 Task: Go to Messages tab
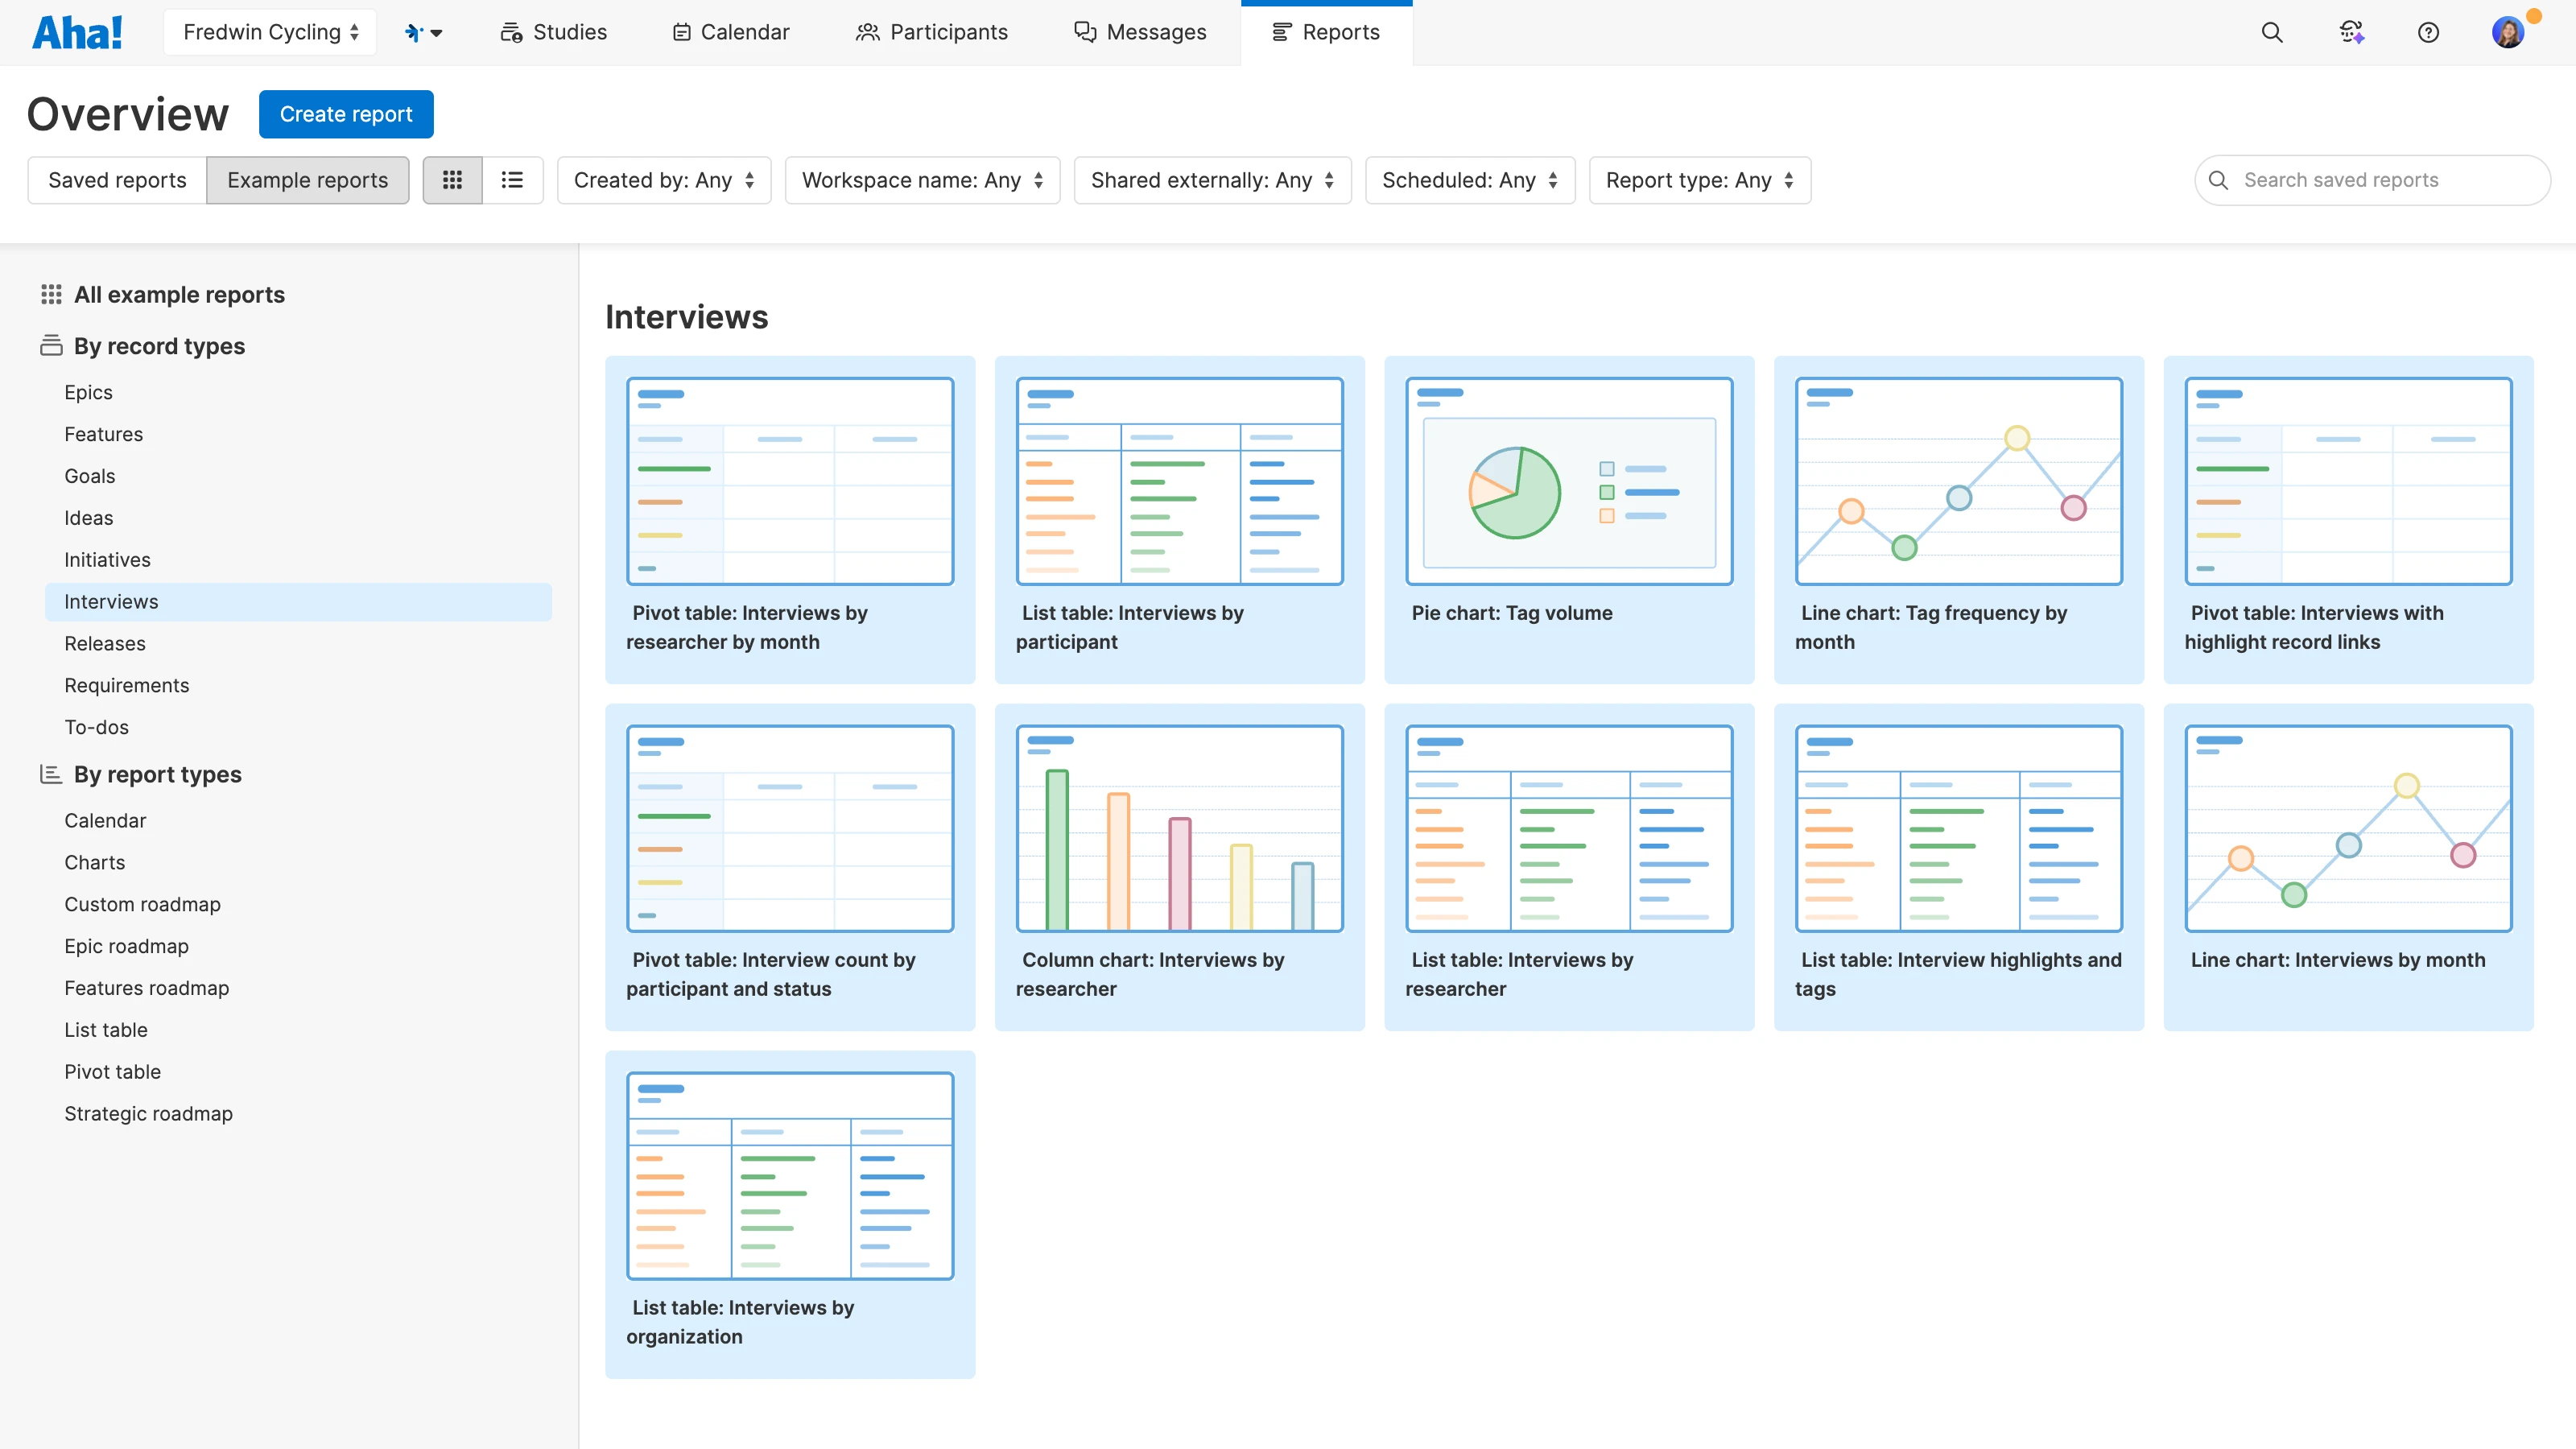(1140, 32)
